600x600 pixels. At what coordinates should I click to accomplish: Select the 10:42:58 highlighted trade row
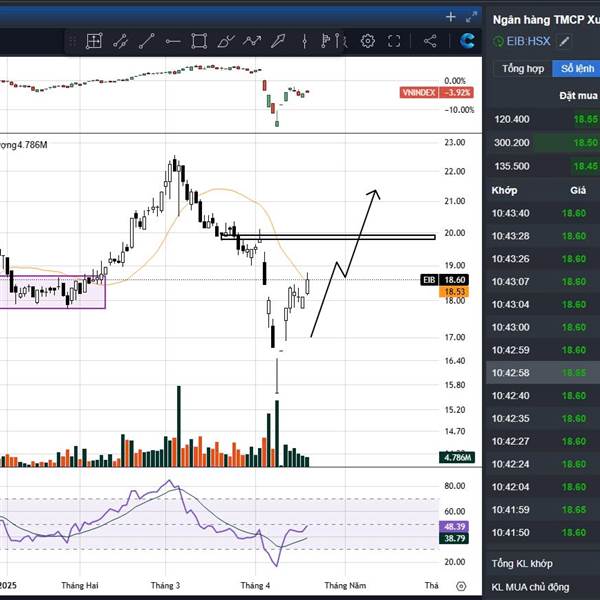coord(543,373)
